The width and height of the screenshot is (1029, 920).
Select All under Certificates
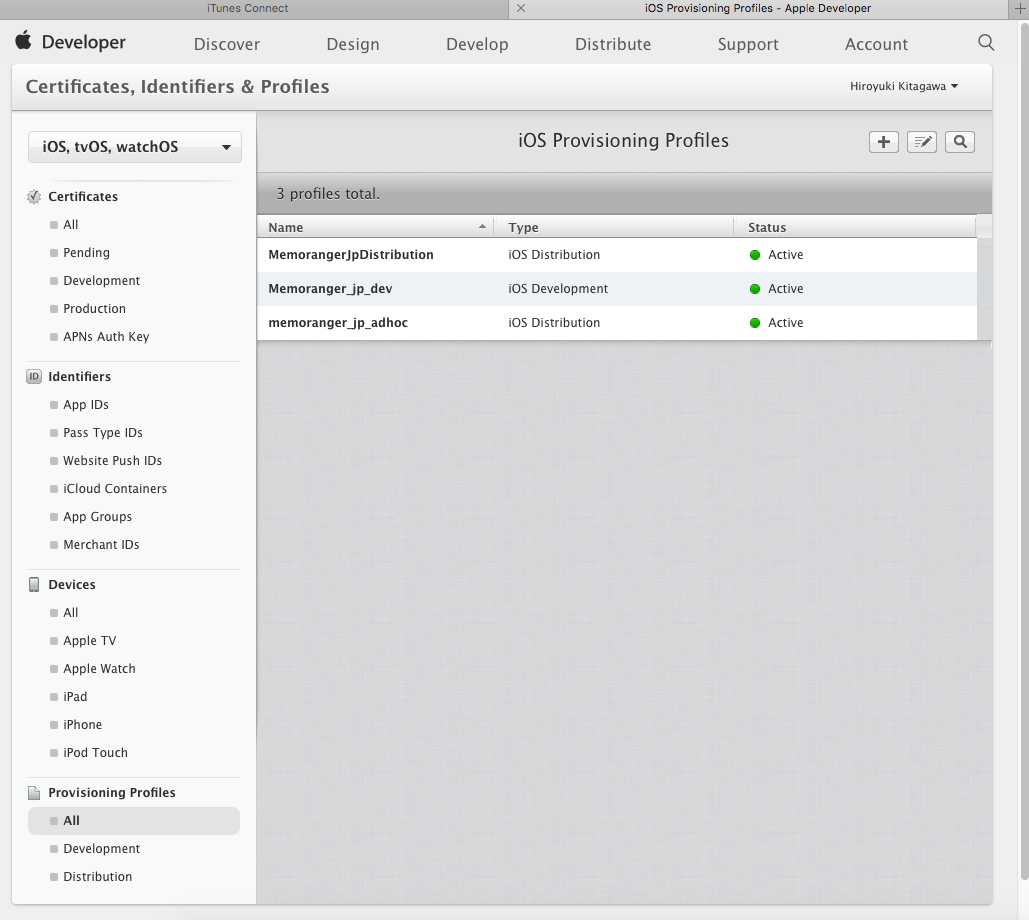coord(70,224)
